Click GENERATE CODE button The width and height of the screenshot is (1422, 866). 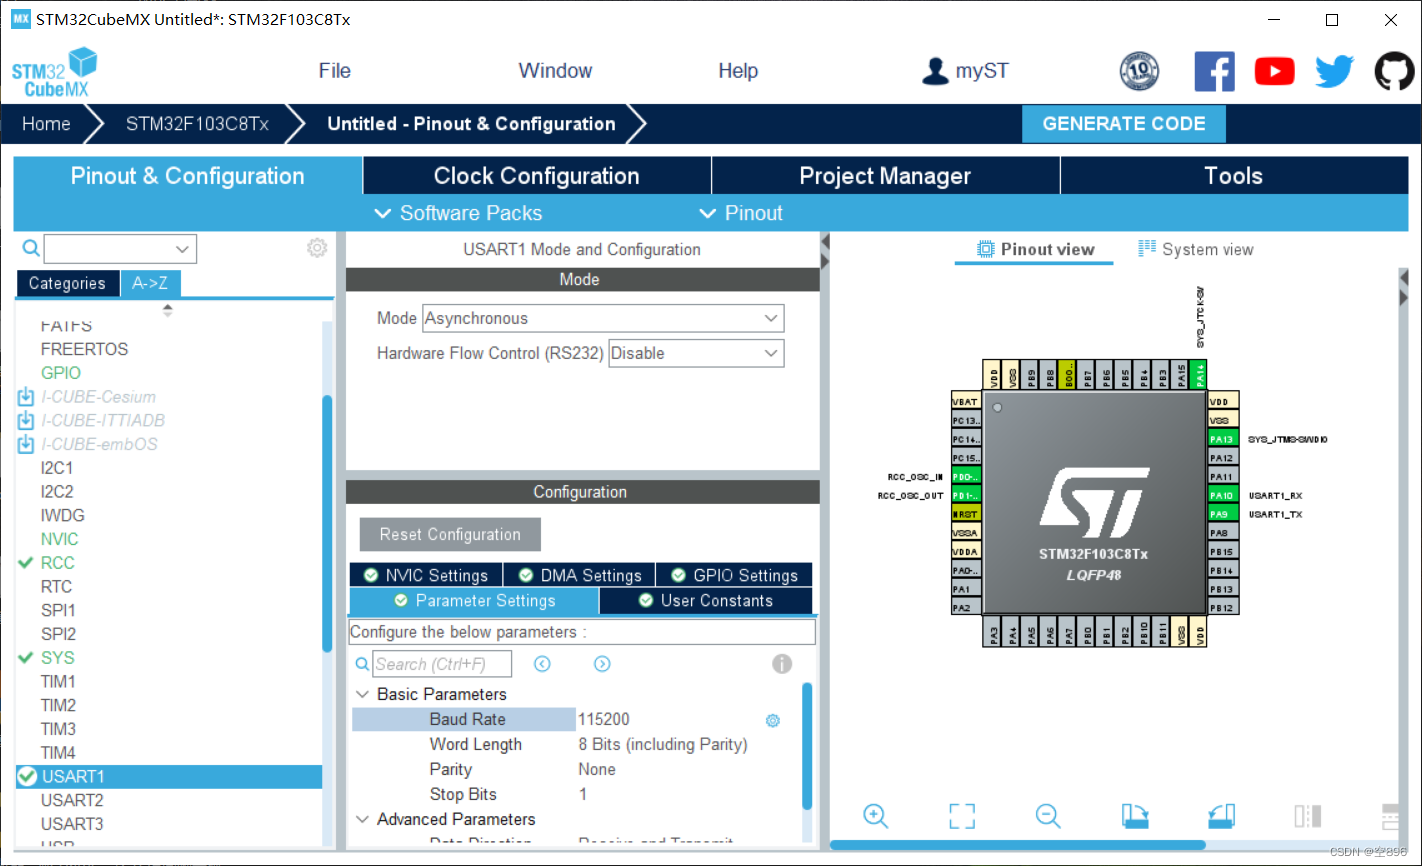click(1124, 124)
